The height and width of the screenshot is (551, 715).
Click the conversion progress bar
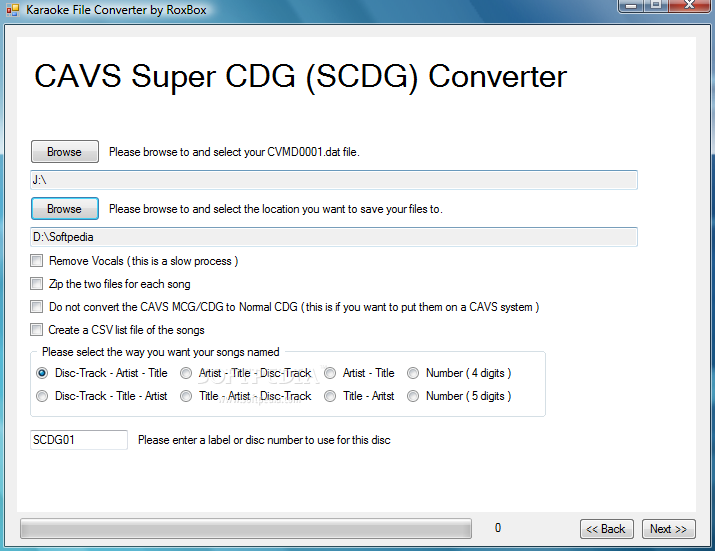coord(246,529)
